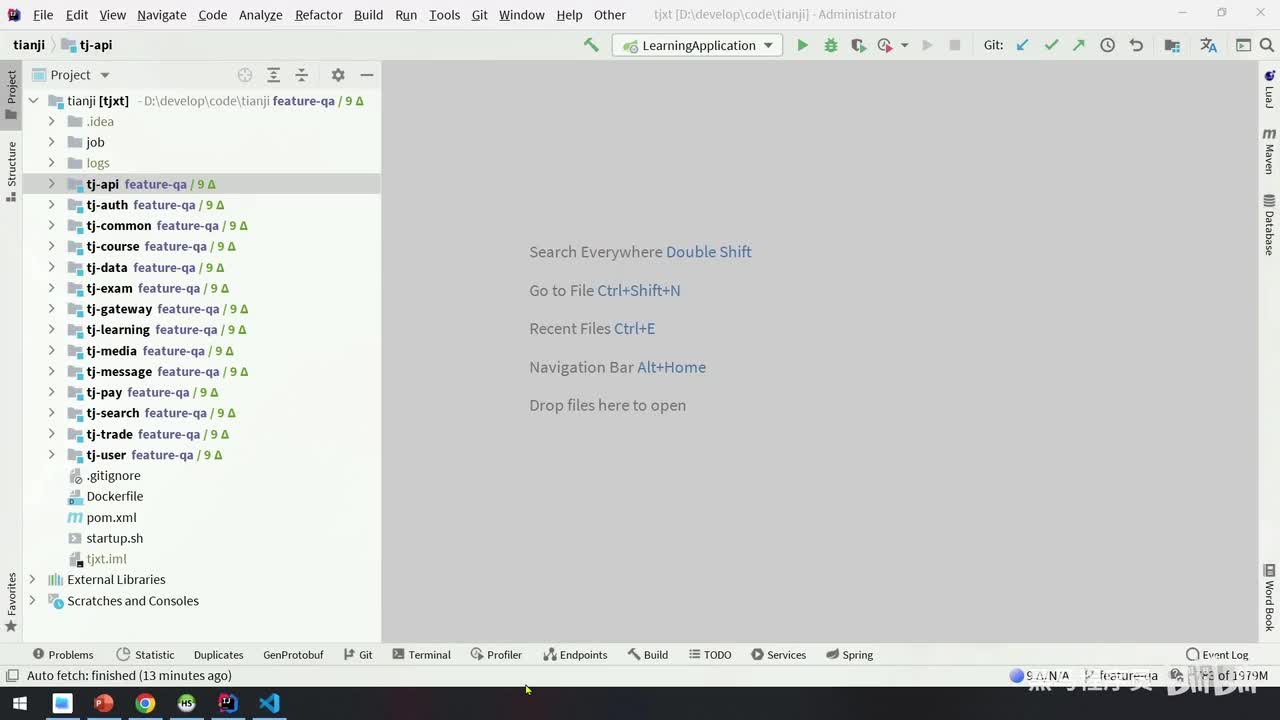Expand all in Project panel

tap(273, 75)
